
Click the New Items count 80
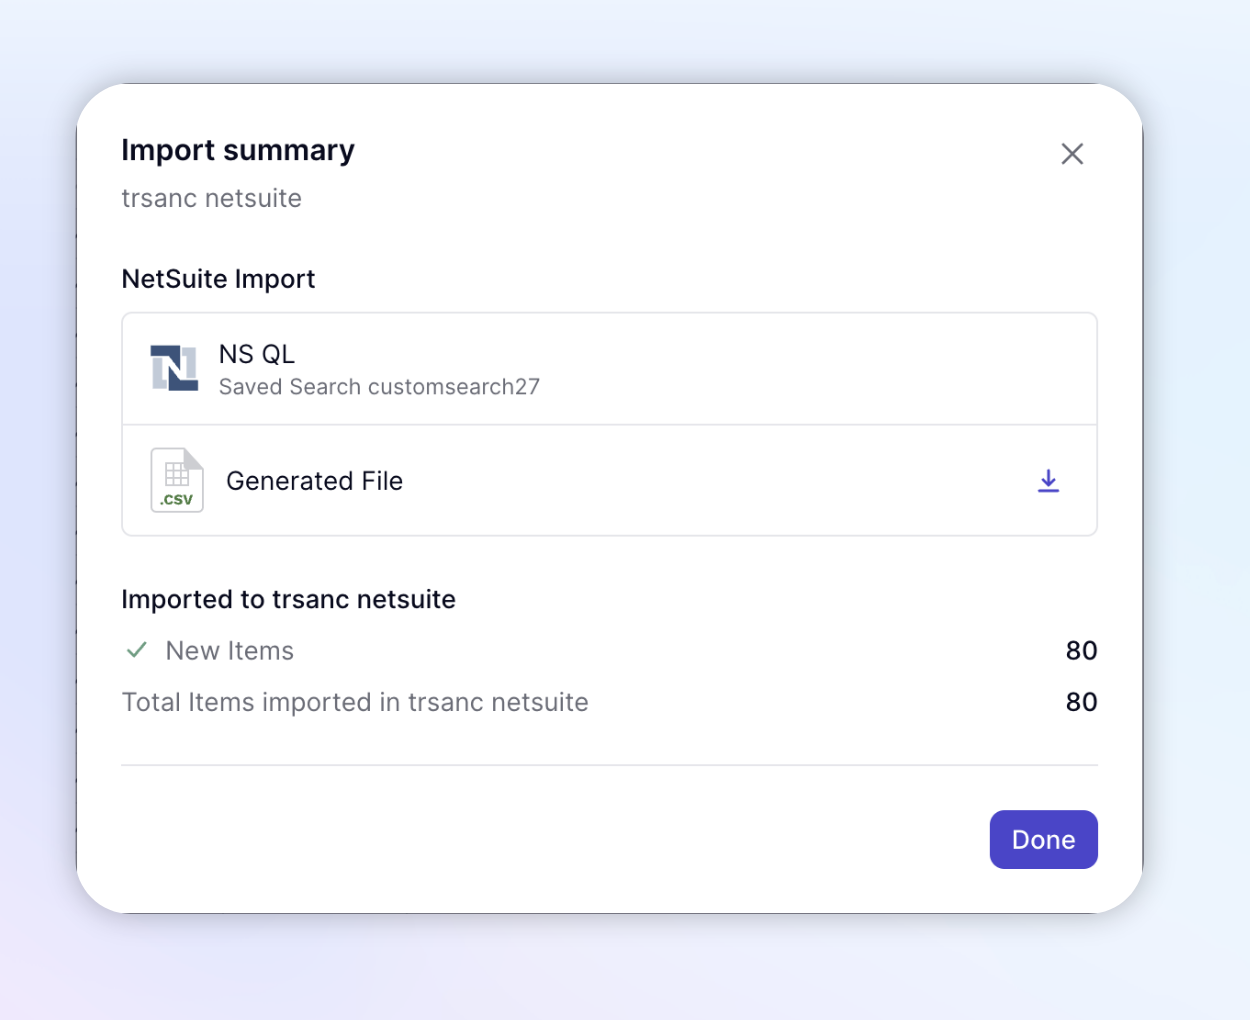[1081, 651]
